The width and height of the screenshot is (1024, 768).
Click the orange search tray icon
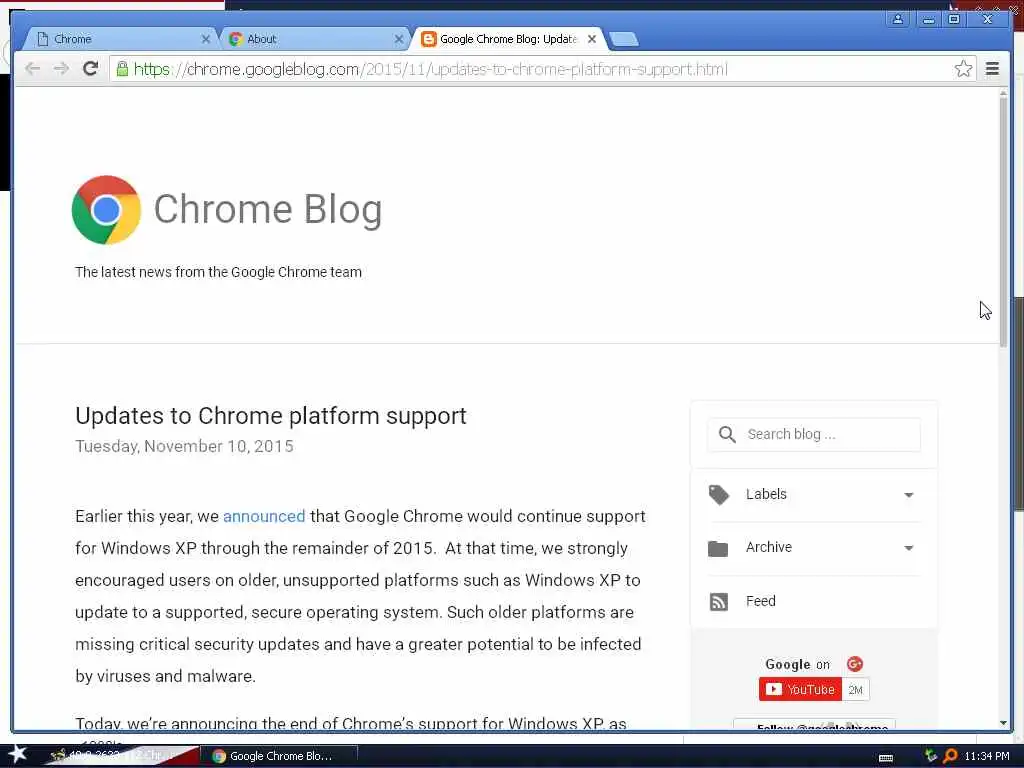coord(950,756)
